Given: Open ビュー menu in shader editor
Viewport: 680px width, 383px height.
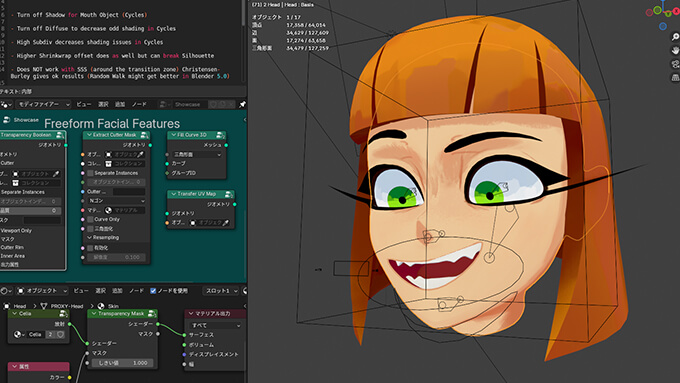Looking at the screenshot, I should point(81,291).
